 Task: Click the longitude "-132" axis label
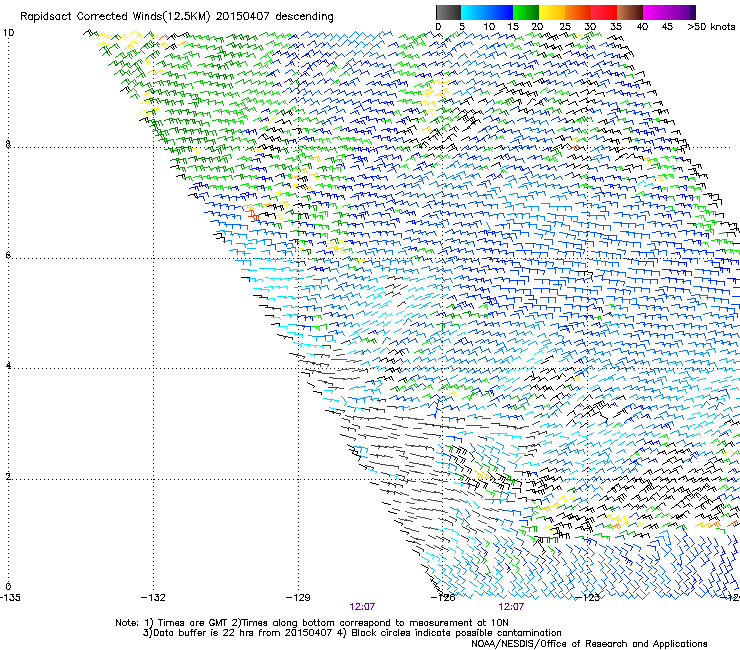[153, 598]
